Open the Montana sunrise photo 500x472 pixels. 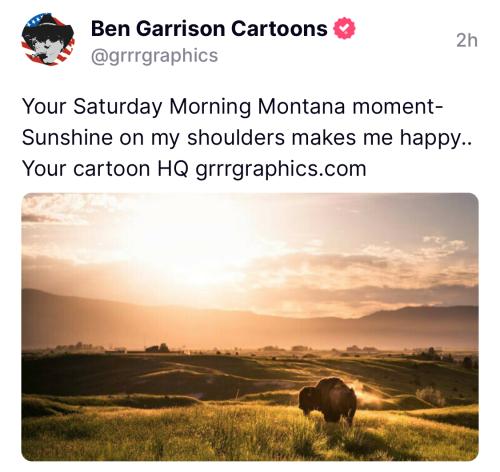[250, 327]
